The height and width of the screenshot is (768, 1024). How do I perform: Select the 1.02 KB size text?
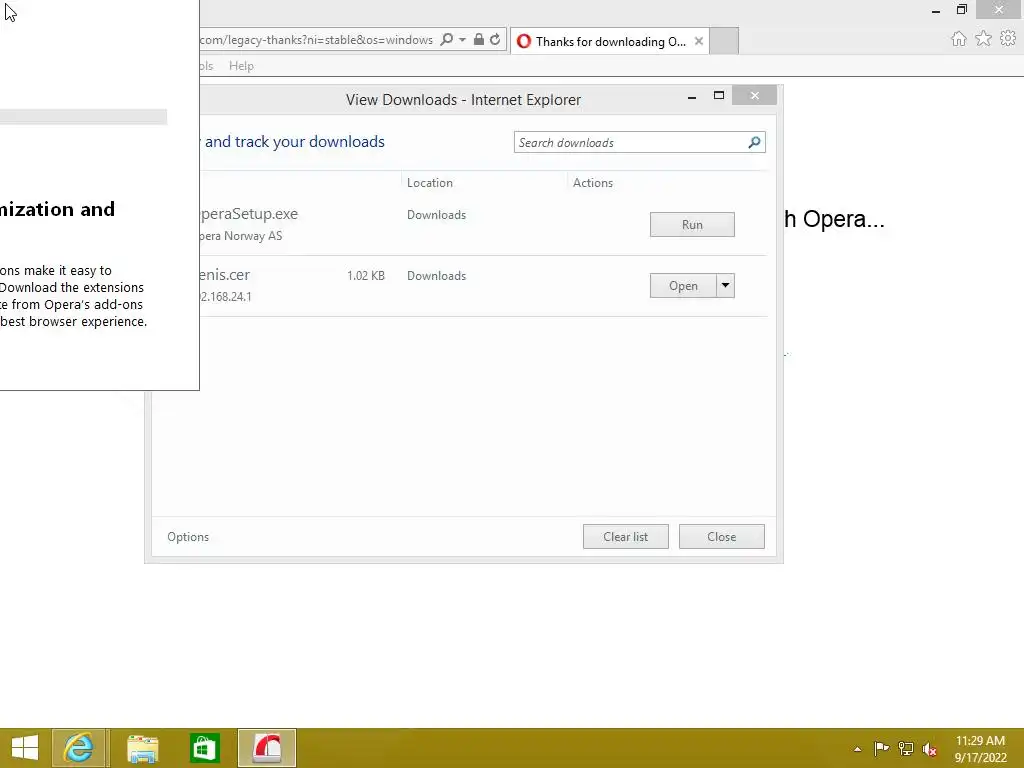[366, 276]
